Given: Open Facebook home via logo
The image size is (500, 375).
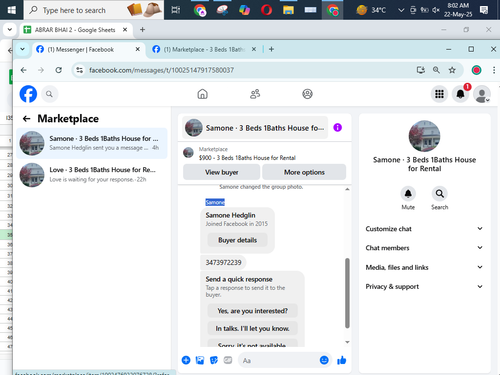Looking at the screenshot, I should coord(28,94).
